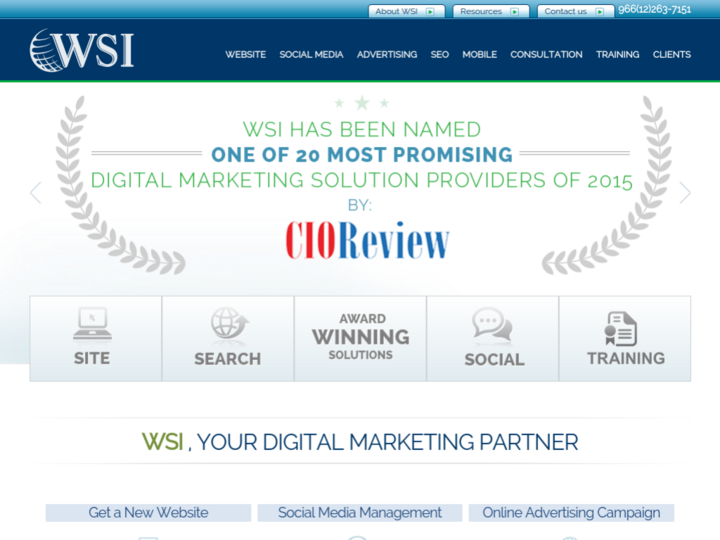The height and width of the screenshot is (540, 720).
Task: Open the CONSULTATION menu item
Action: point(546,54)
